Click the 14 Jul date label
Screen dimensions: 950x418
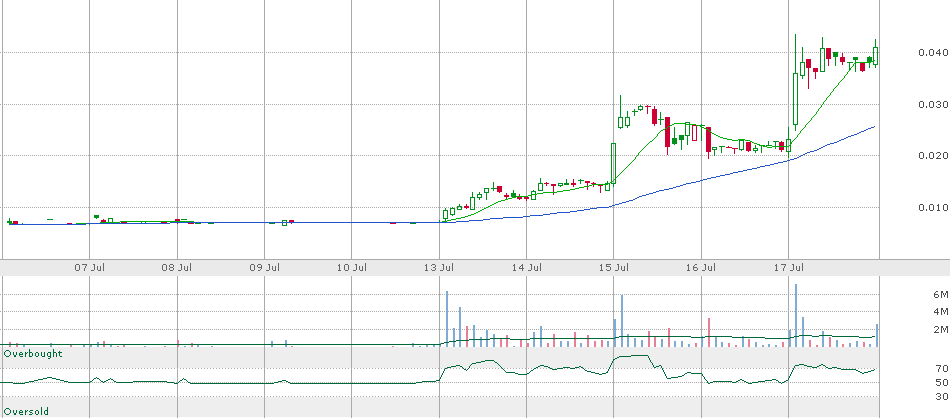(x=527, y=267)
